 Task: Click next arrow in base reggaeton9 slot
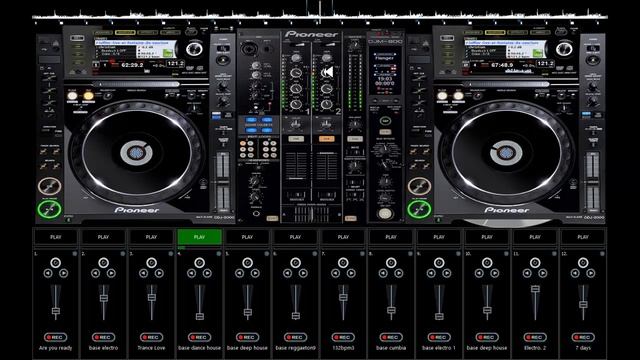point(303,273)
